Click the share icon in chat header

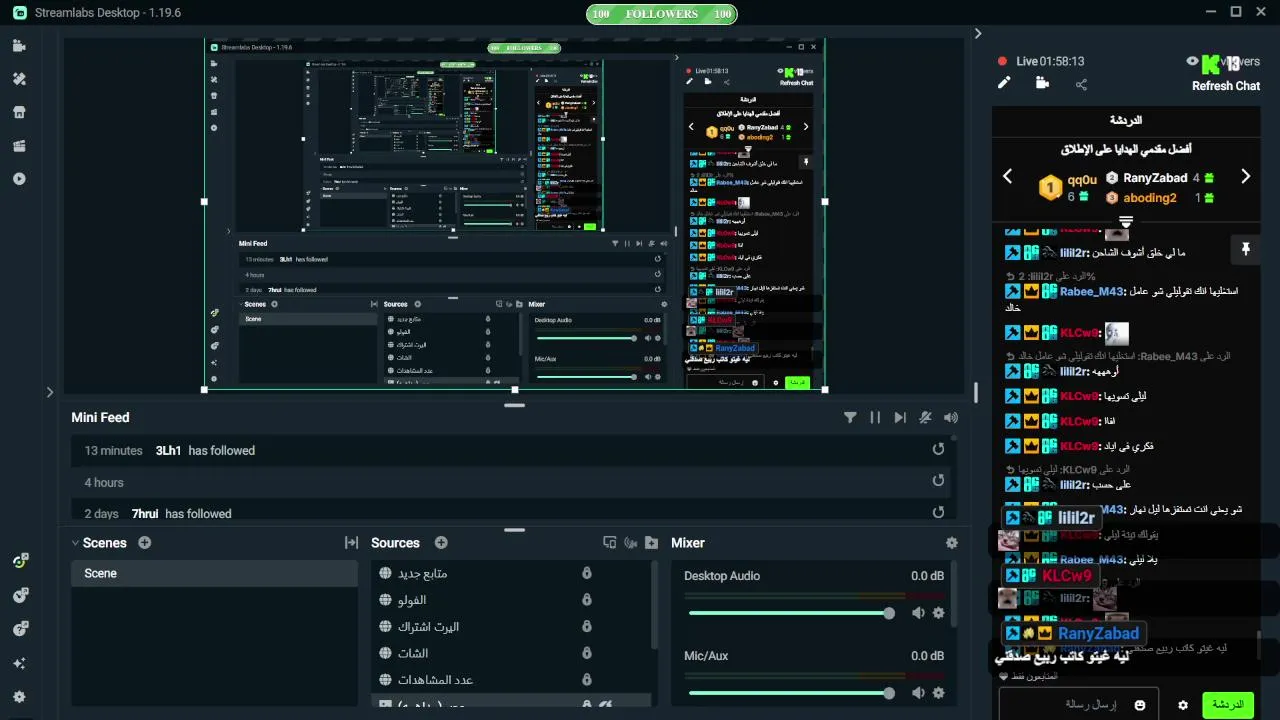1081,84
